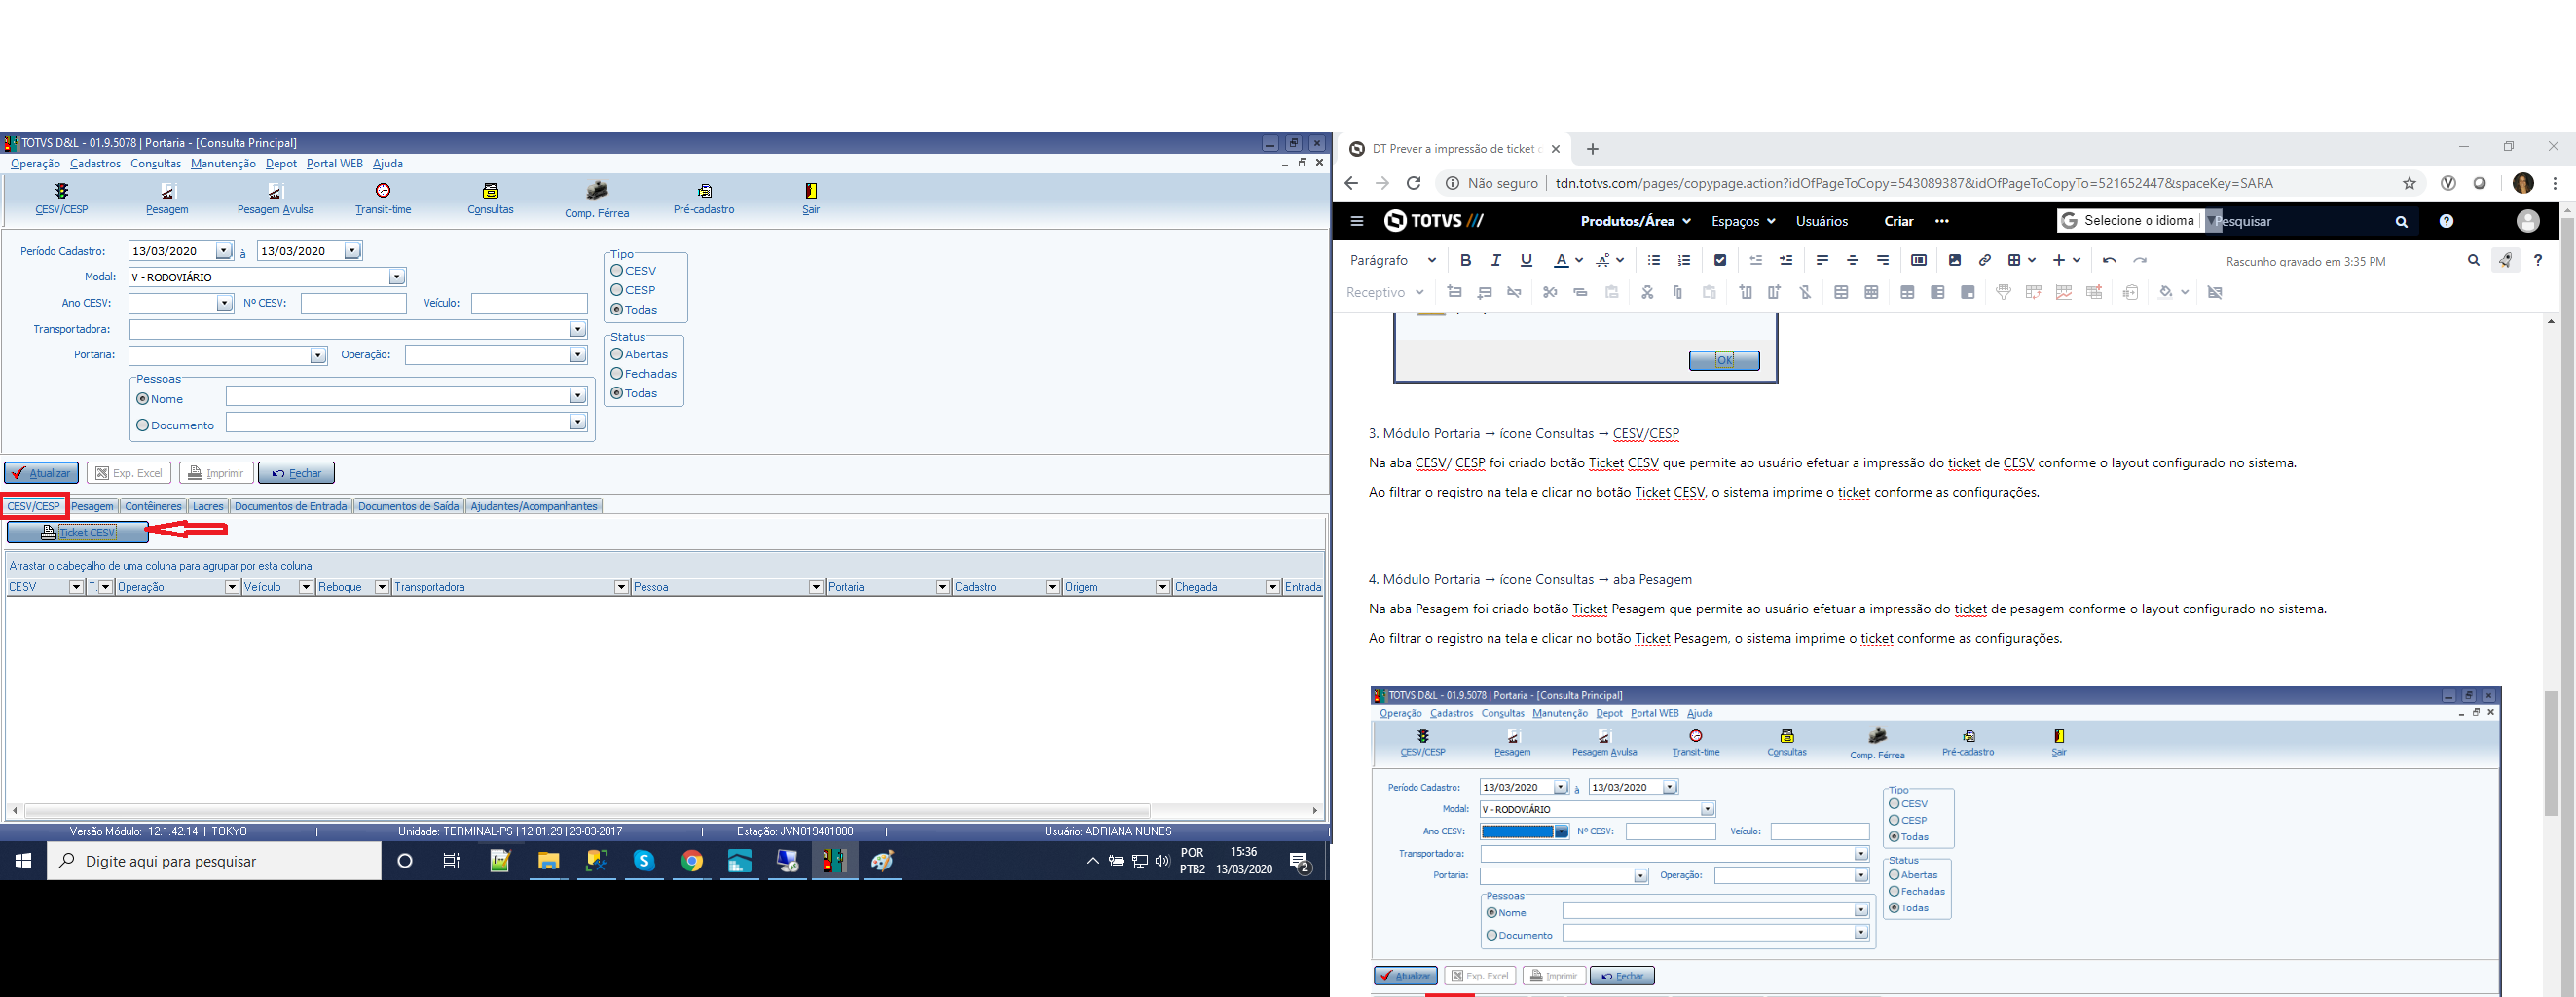This screenshot has width=2576, height=997.
Task: Open Skype from the Windows taskbar
Action: tap(644, 861)
